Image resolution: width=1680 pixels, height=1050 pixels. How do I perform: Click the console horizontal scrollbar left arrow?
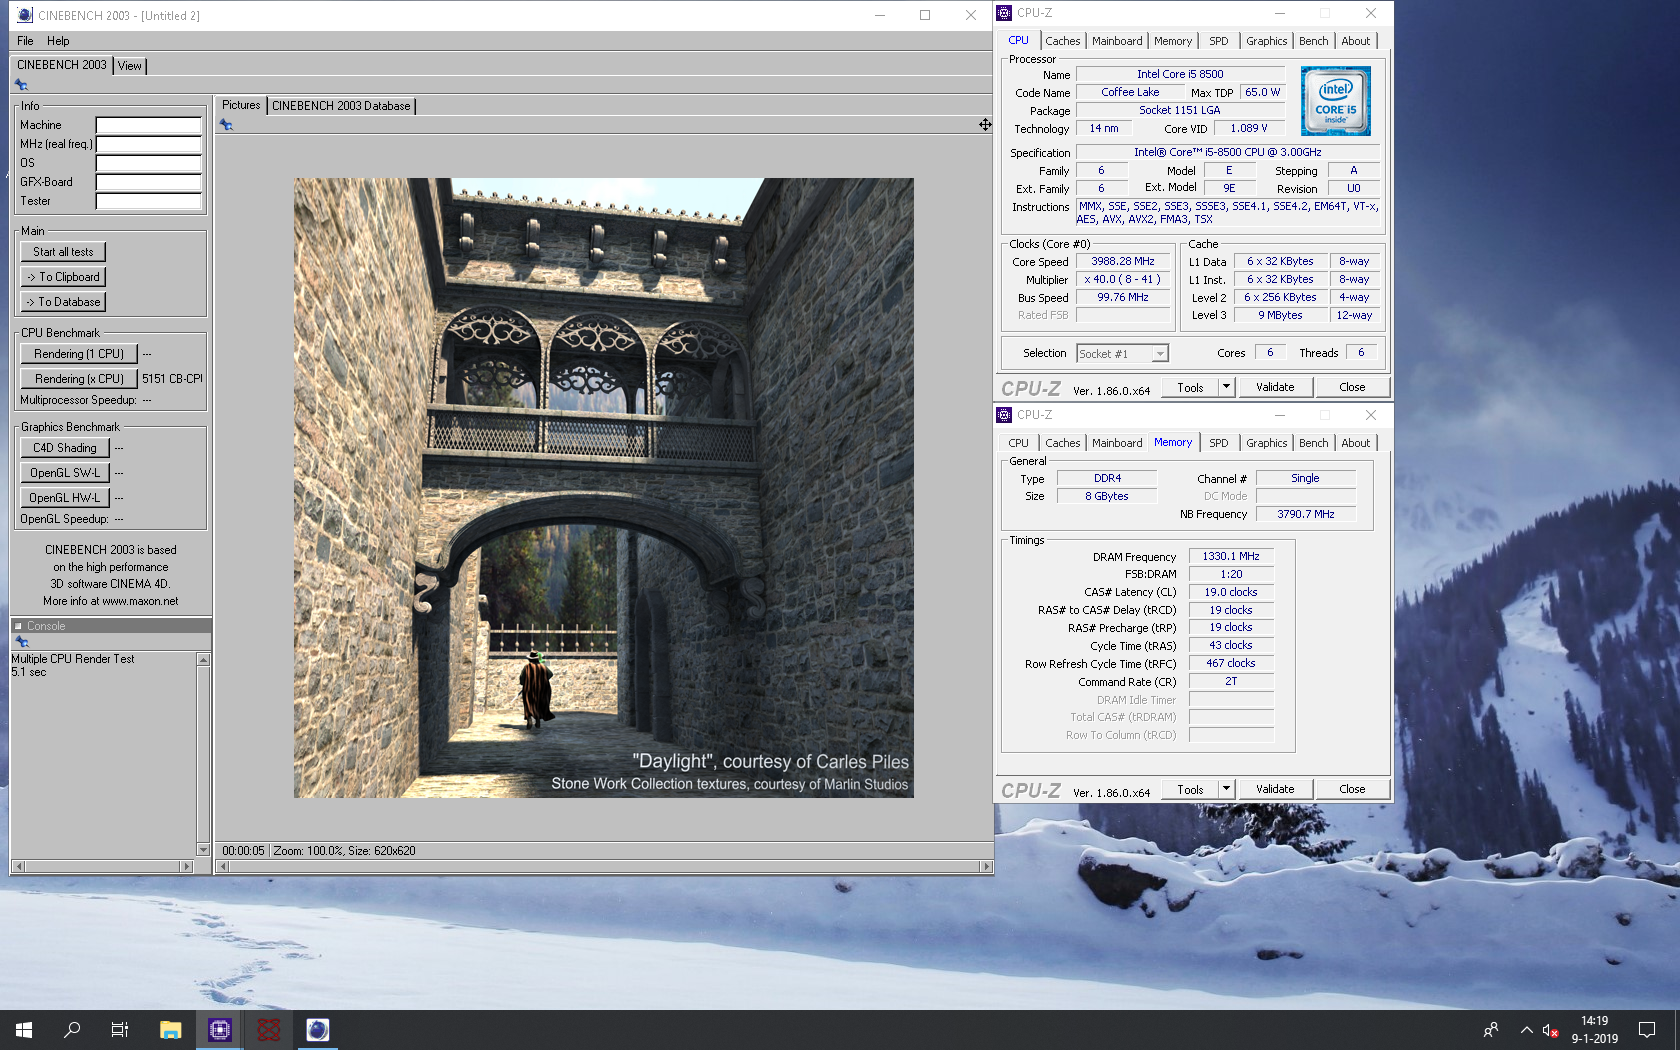click(x=18, y=867)
